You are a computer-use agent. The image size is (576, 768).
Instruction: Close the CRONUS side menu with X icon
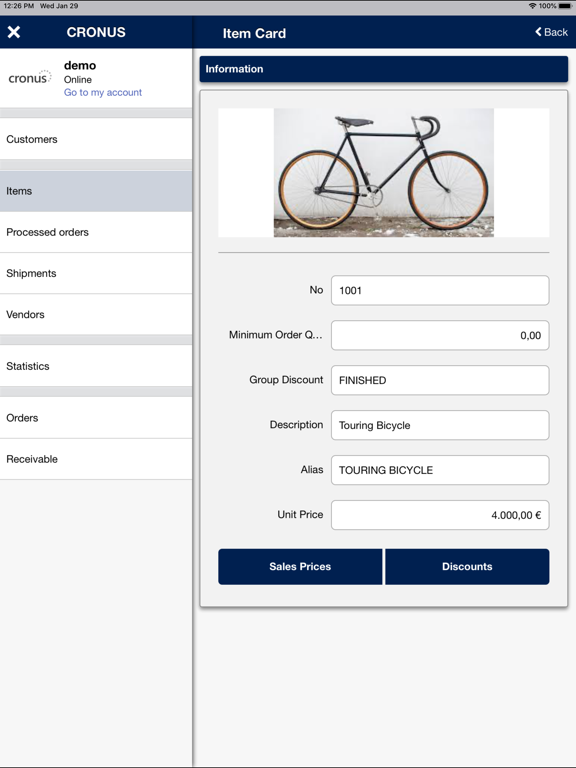point(14,32)
